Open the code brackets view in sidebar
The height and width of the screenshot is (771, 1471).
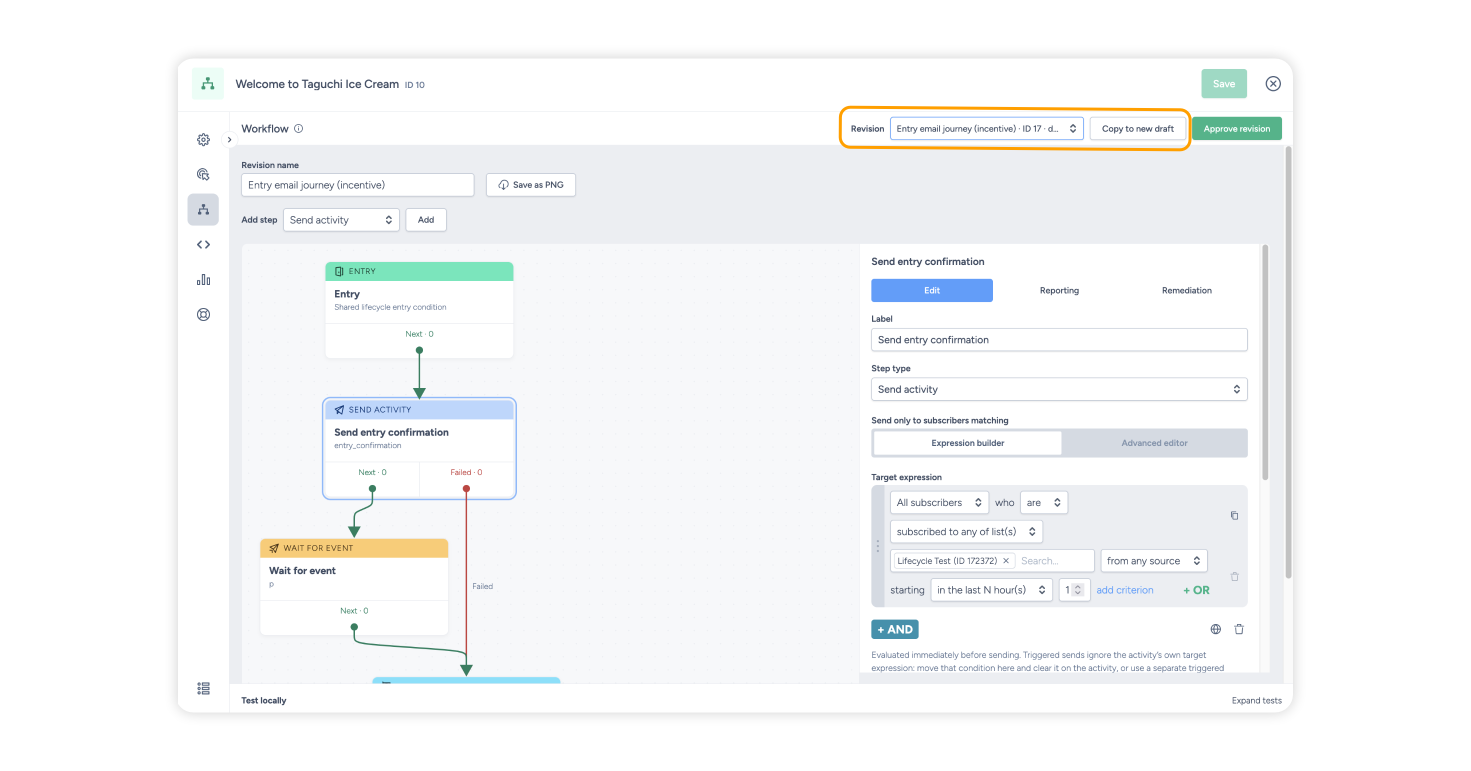coord(203,244)
